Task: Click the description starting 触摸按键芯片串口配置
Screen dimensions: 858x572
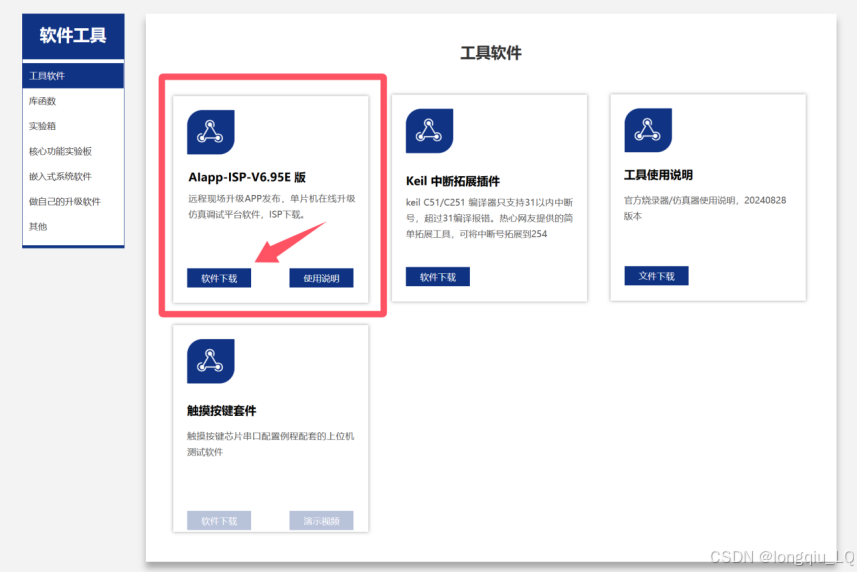Action: coord(270,444)
